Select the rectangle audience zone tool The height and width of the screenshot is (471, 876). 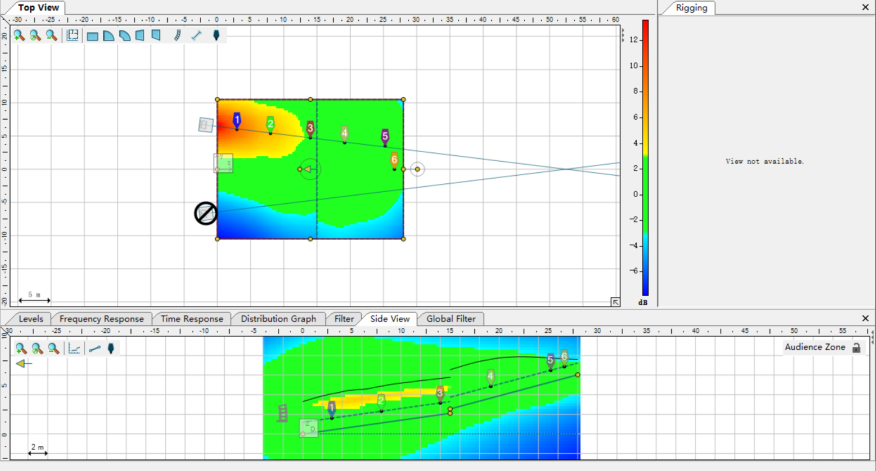click(93, 36)
